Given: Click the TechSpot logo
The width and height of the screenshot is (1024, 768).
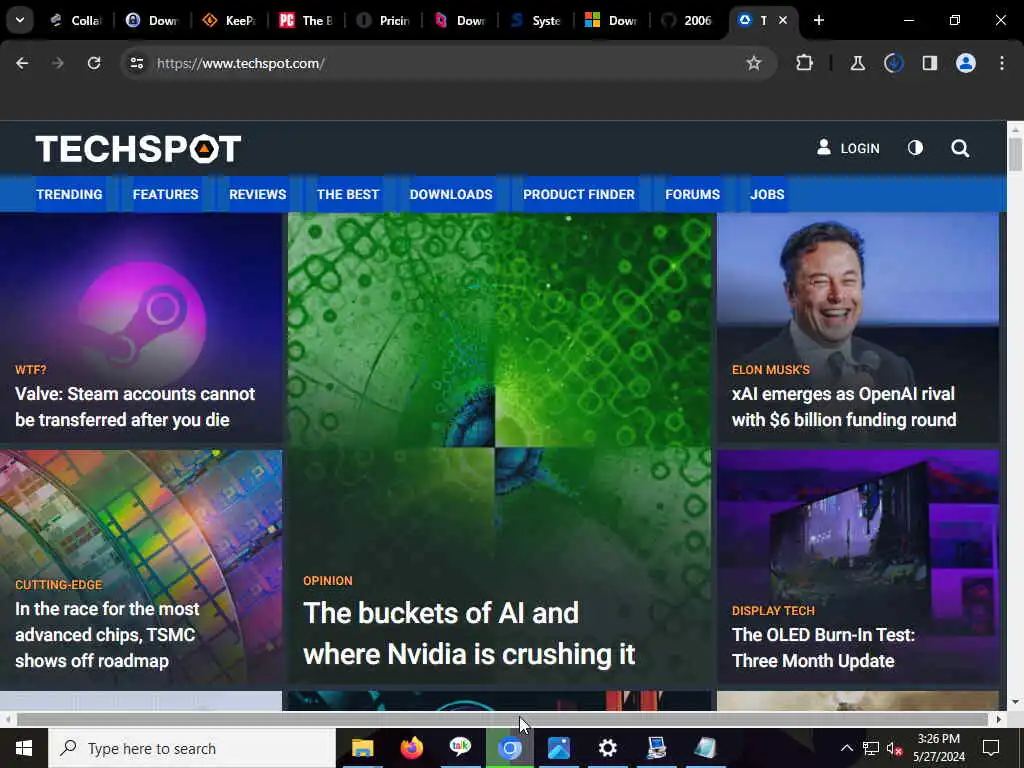Looking at the screenshot, I should tap(138, 149).
